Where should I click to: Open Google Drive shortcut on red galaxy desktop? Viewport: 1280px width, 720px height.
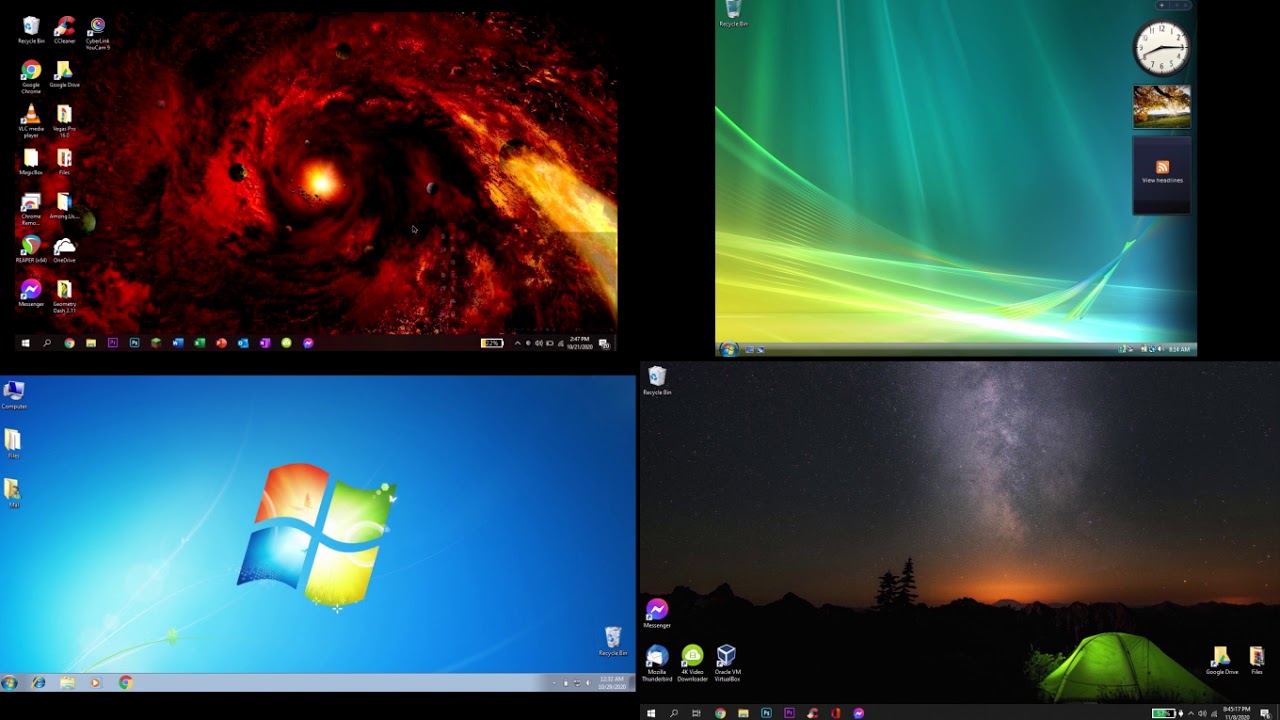coord(64,74)
